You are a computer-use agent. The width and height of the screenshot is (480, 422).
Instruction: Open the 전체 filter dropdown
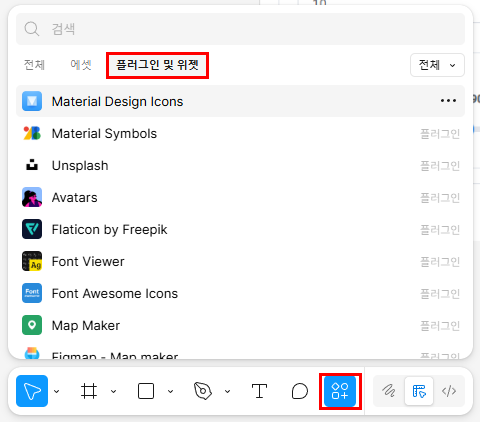tap(437, 65)
